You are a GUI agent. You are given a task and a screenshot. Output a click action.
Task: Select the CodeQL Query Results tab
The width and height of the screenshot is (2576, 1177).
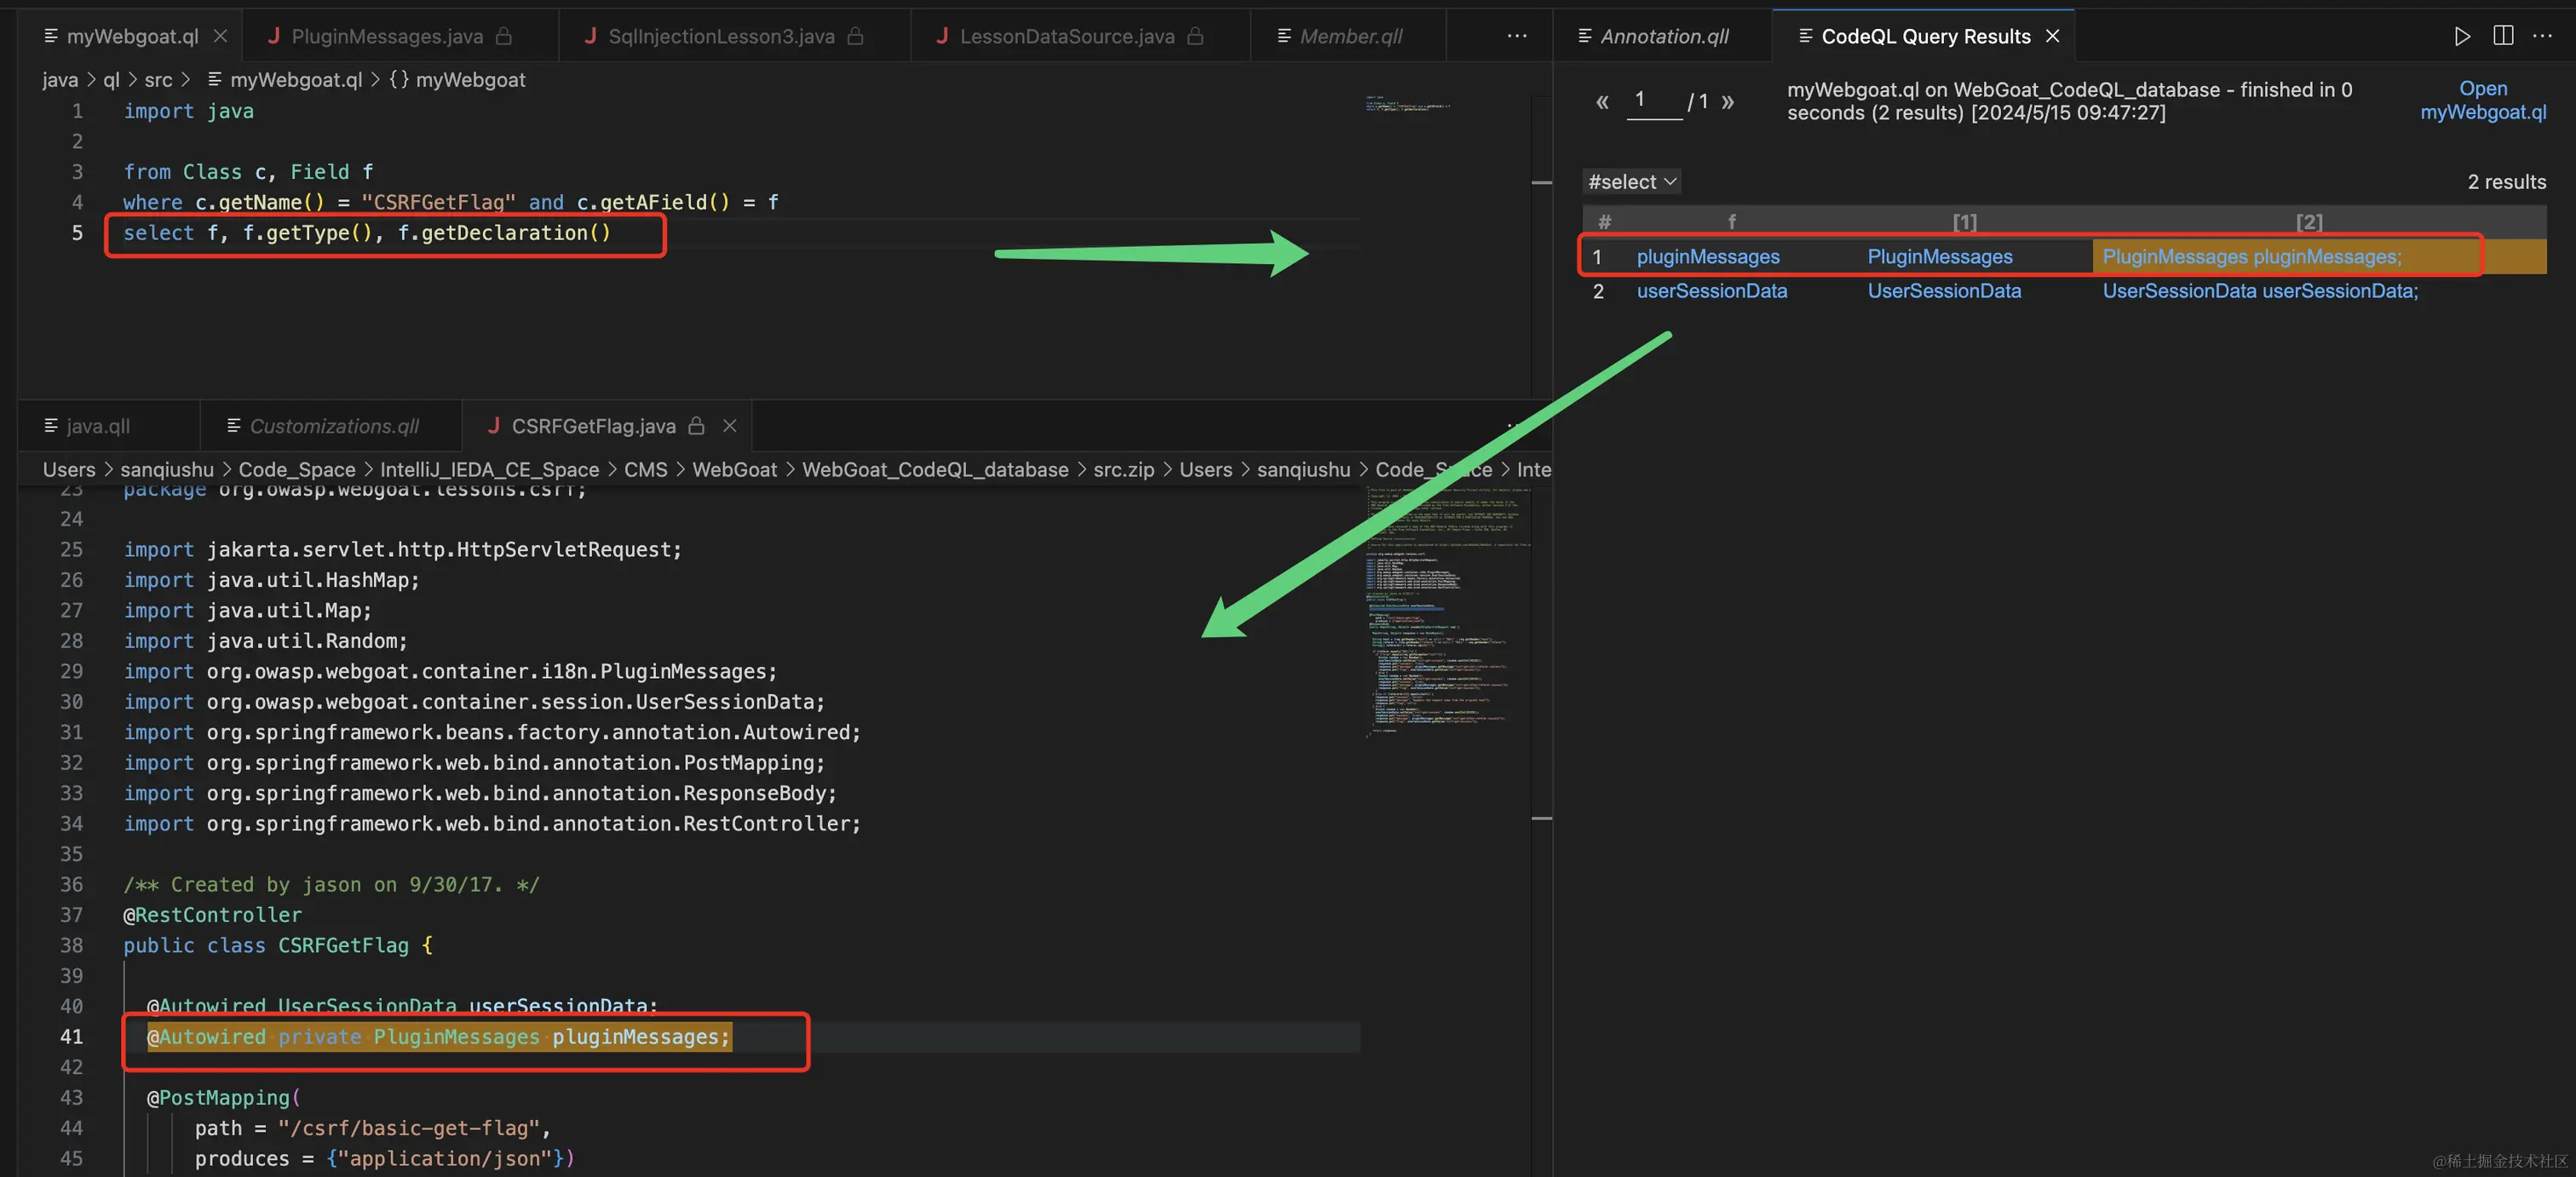point(1925,36)
